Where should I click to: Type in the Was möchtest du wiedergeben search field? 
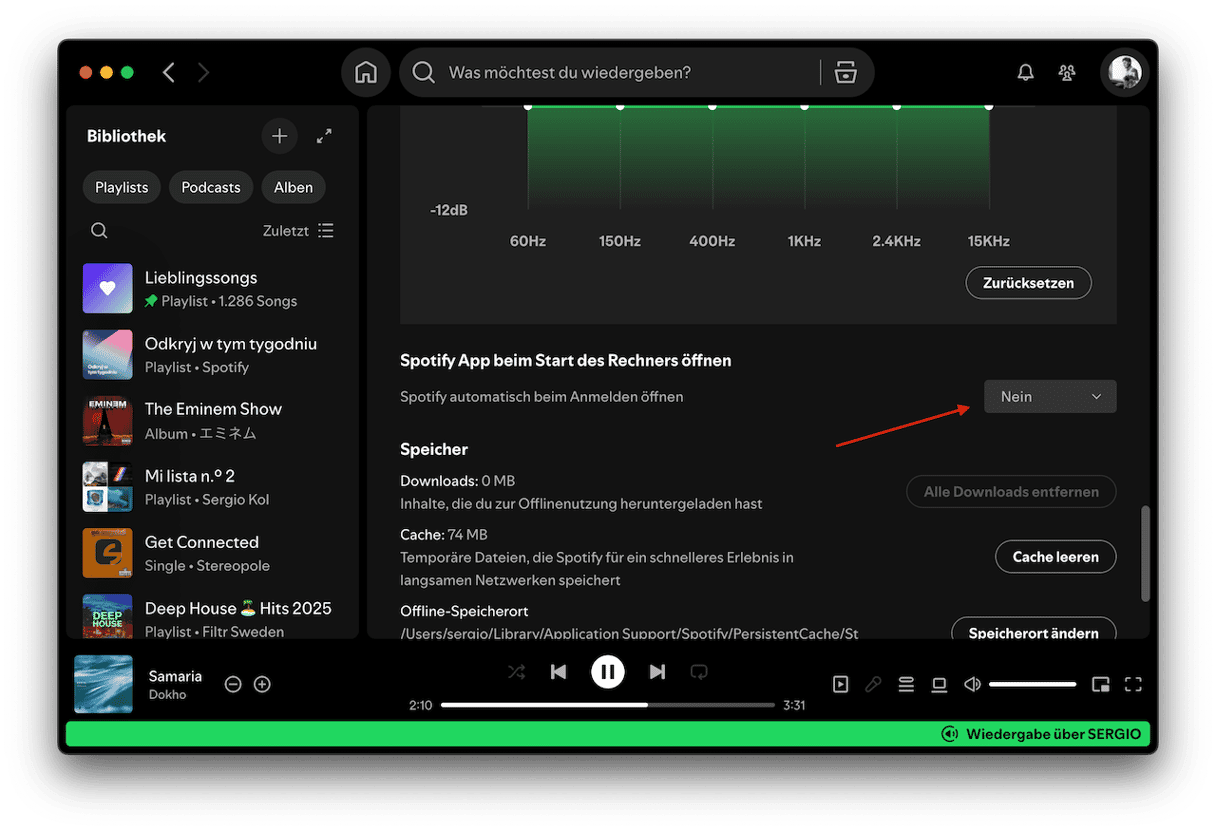point(620,73)
